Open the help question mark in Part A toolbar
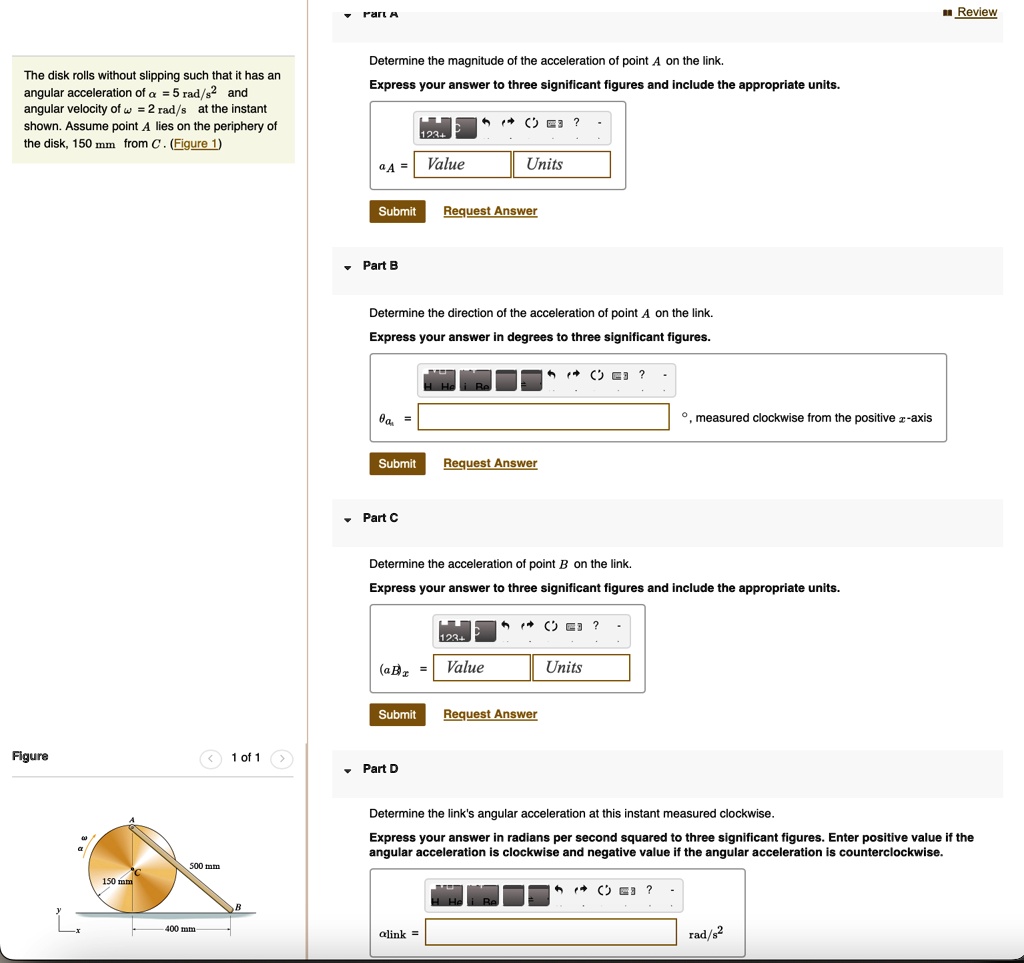This screenshot has height=963, width=1024. (x=576, y=122)
